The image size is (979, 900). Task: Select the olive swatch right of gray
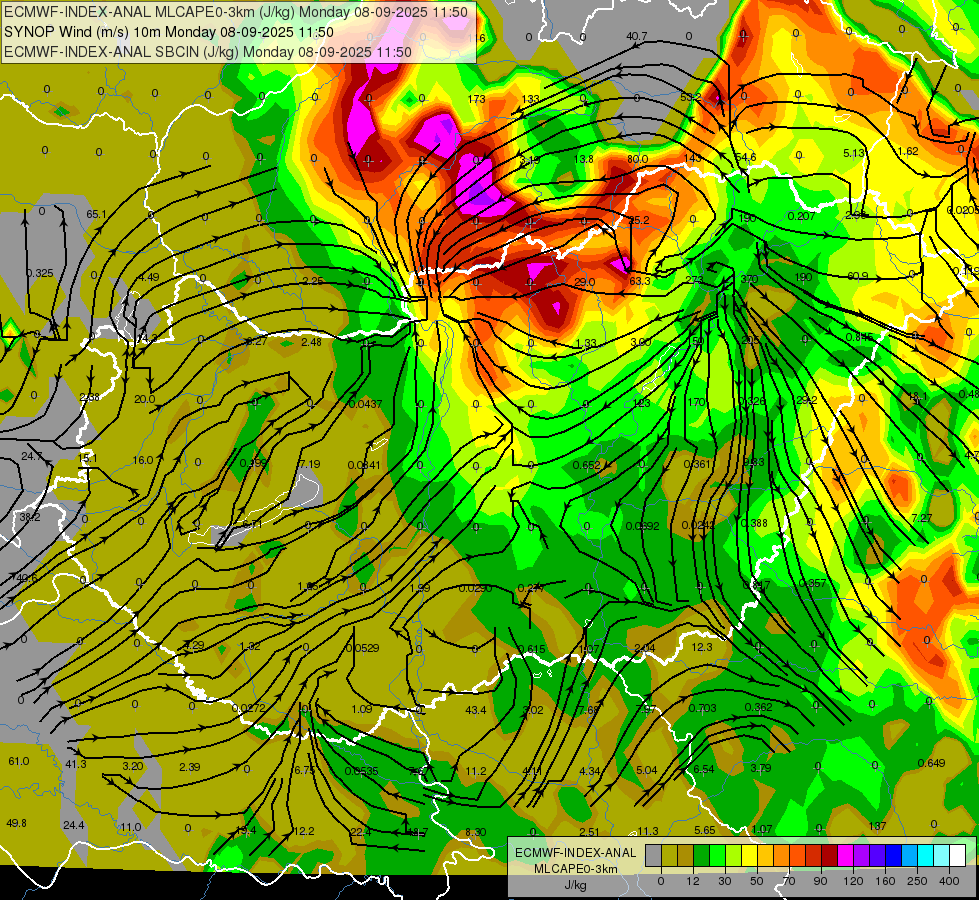669,855
